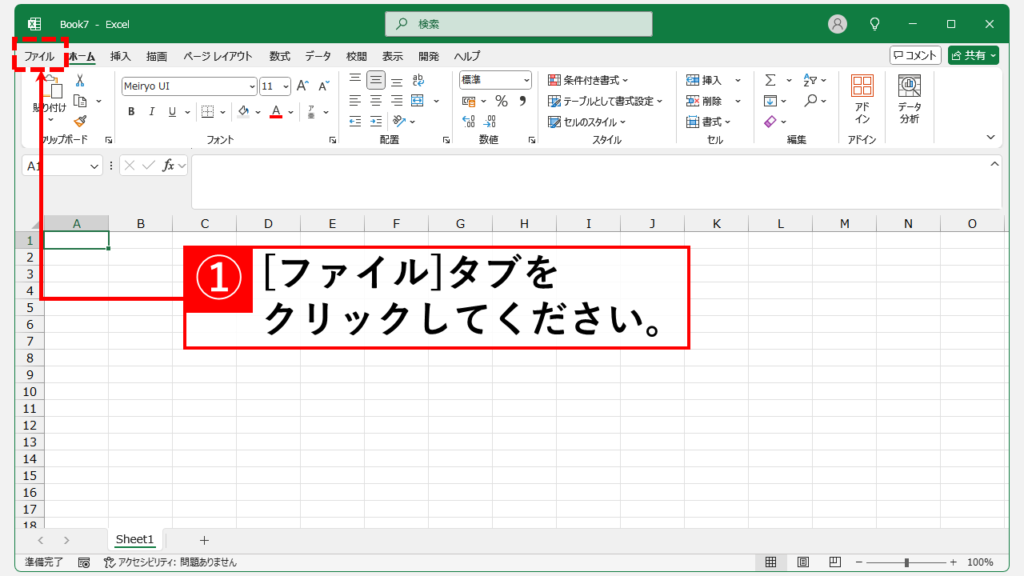The height and width of the screenshot is (576, 1024).
Task: Click the 共有 share button
Action: pos(973,56)
